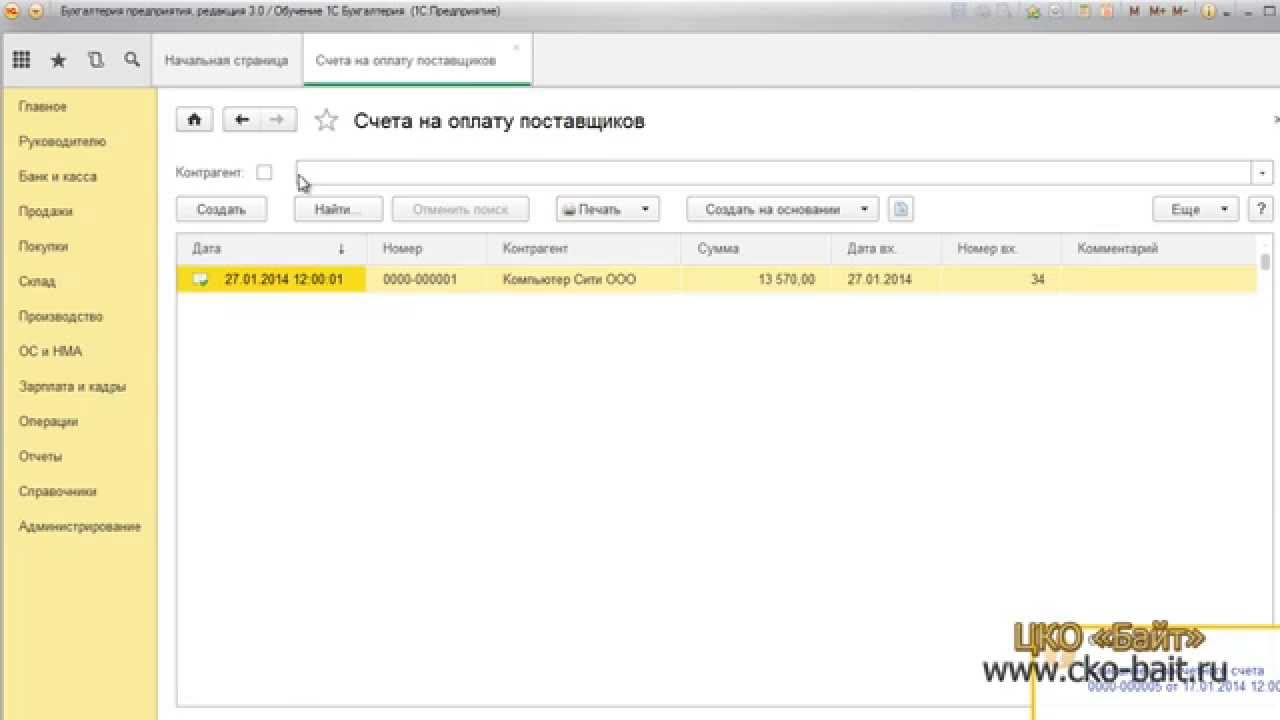
Task: Close the Счета на оплату поставщиков tab
Action: click(516, 47)
